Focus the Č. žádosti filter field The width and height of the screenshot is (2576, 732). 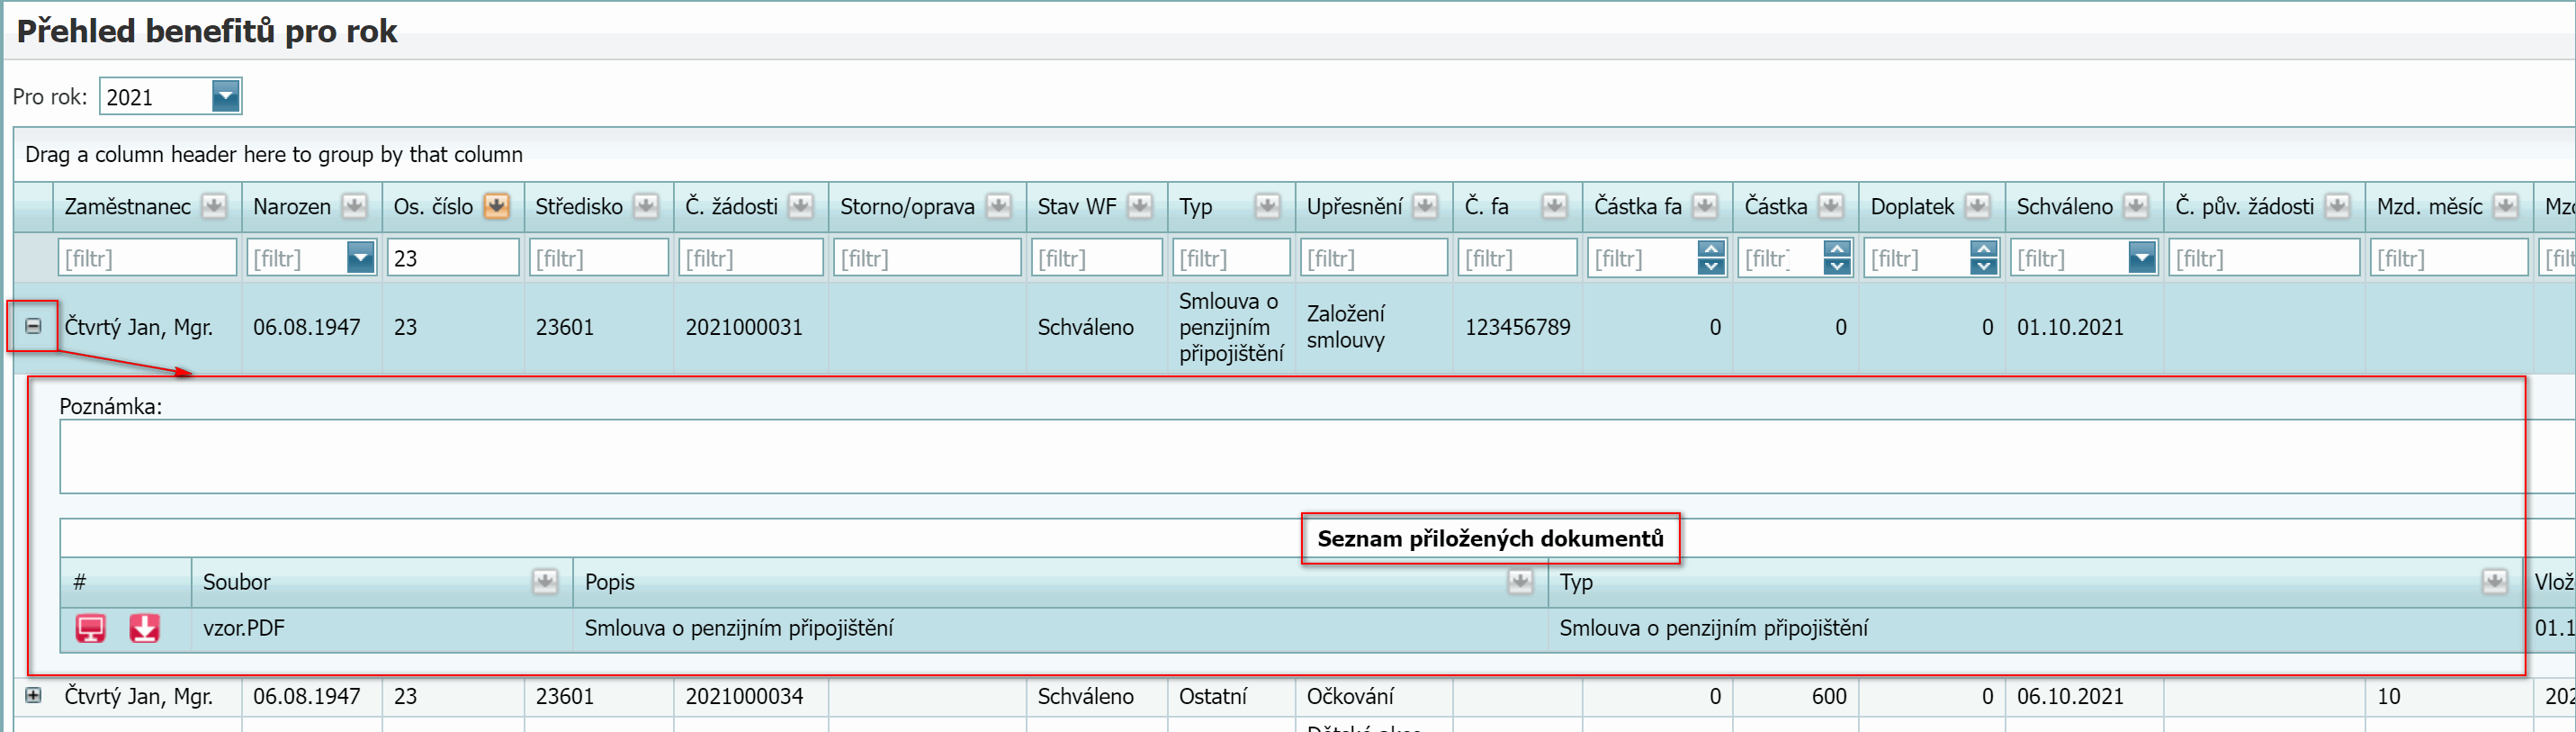pyautogui.click(x=751, y=258)
